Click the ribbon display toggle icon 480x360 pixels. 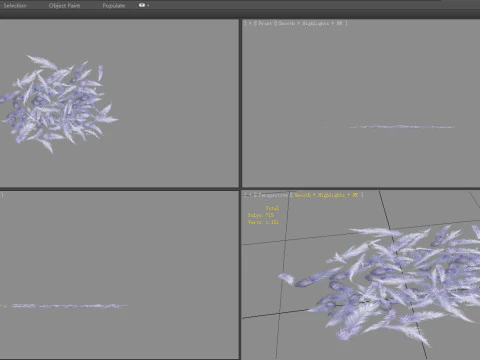[142, 5]
